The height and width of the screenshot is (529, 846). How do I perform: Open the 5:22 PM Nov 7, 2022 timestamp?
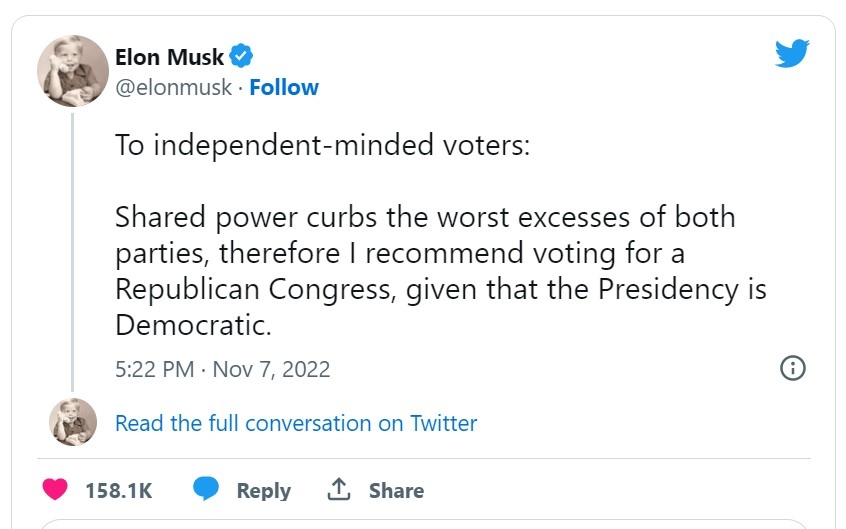222,369
